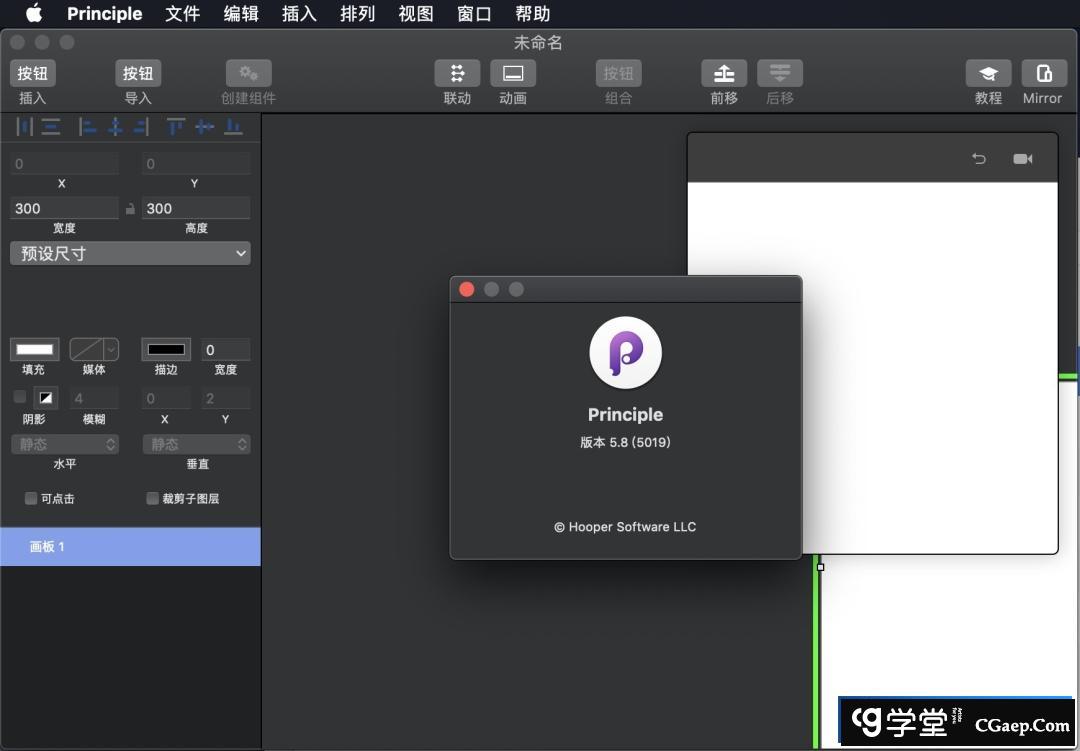Viewport: 1080px width, 751px height.
Task: Click the 联动 (Drivers) toolbar icon
Action: coord(457,73)
